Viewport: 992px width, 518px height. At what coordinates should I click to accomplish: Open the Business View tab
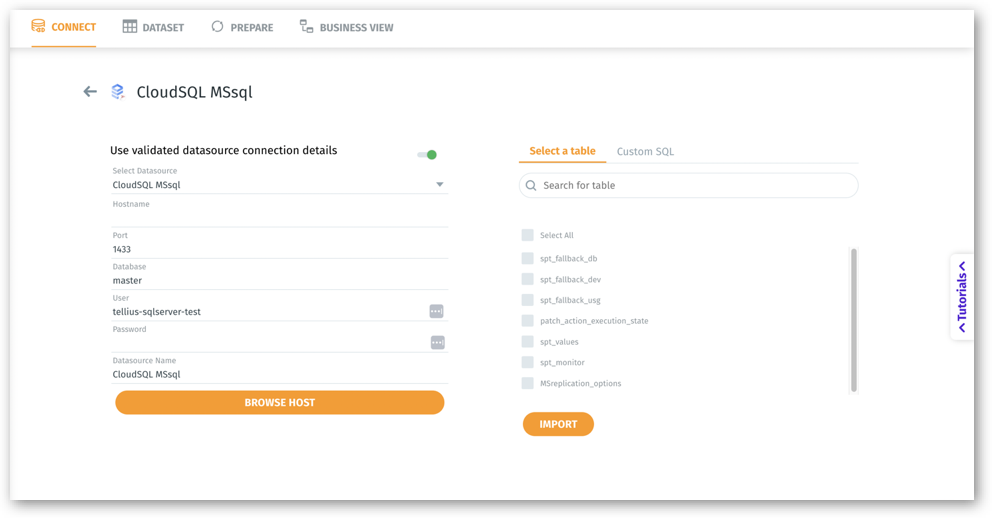[346, 27]
